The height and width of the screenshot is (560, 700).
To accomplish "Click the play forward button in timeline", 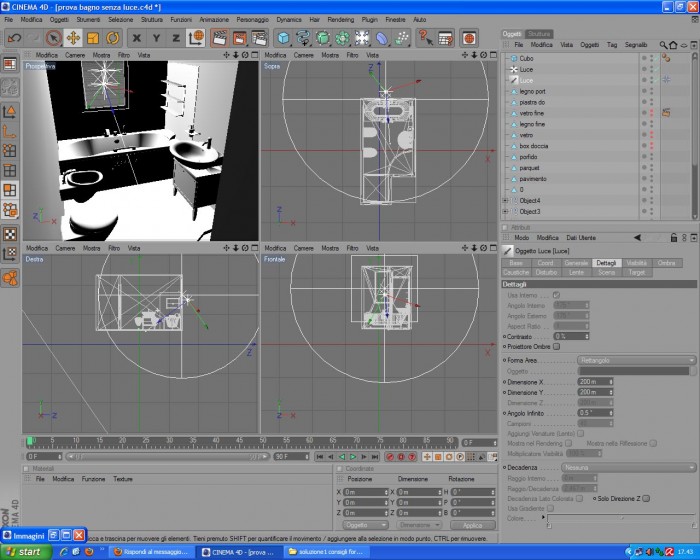I will [x=353, y=456].
